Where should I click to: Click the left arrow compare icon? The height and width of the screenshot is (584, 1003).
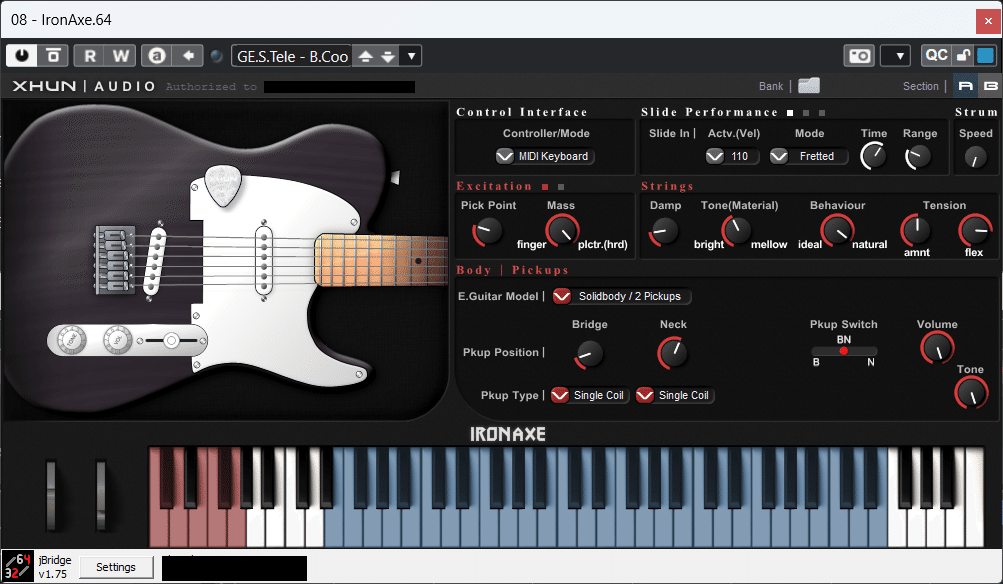188,56
